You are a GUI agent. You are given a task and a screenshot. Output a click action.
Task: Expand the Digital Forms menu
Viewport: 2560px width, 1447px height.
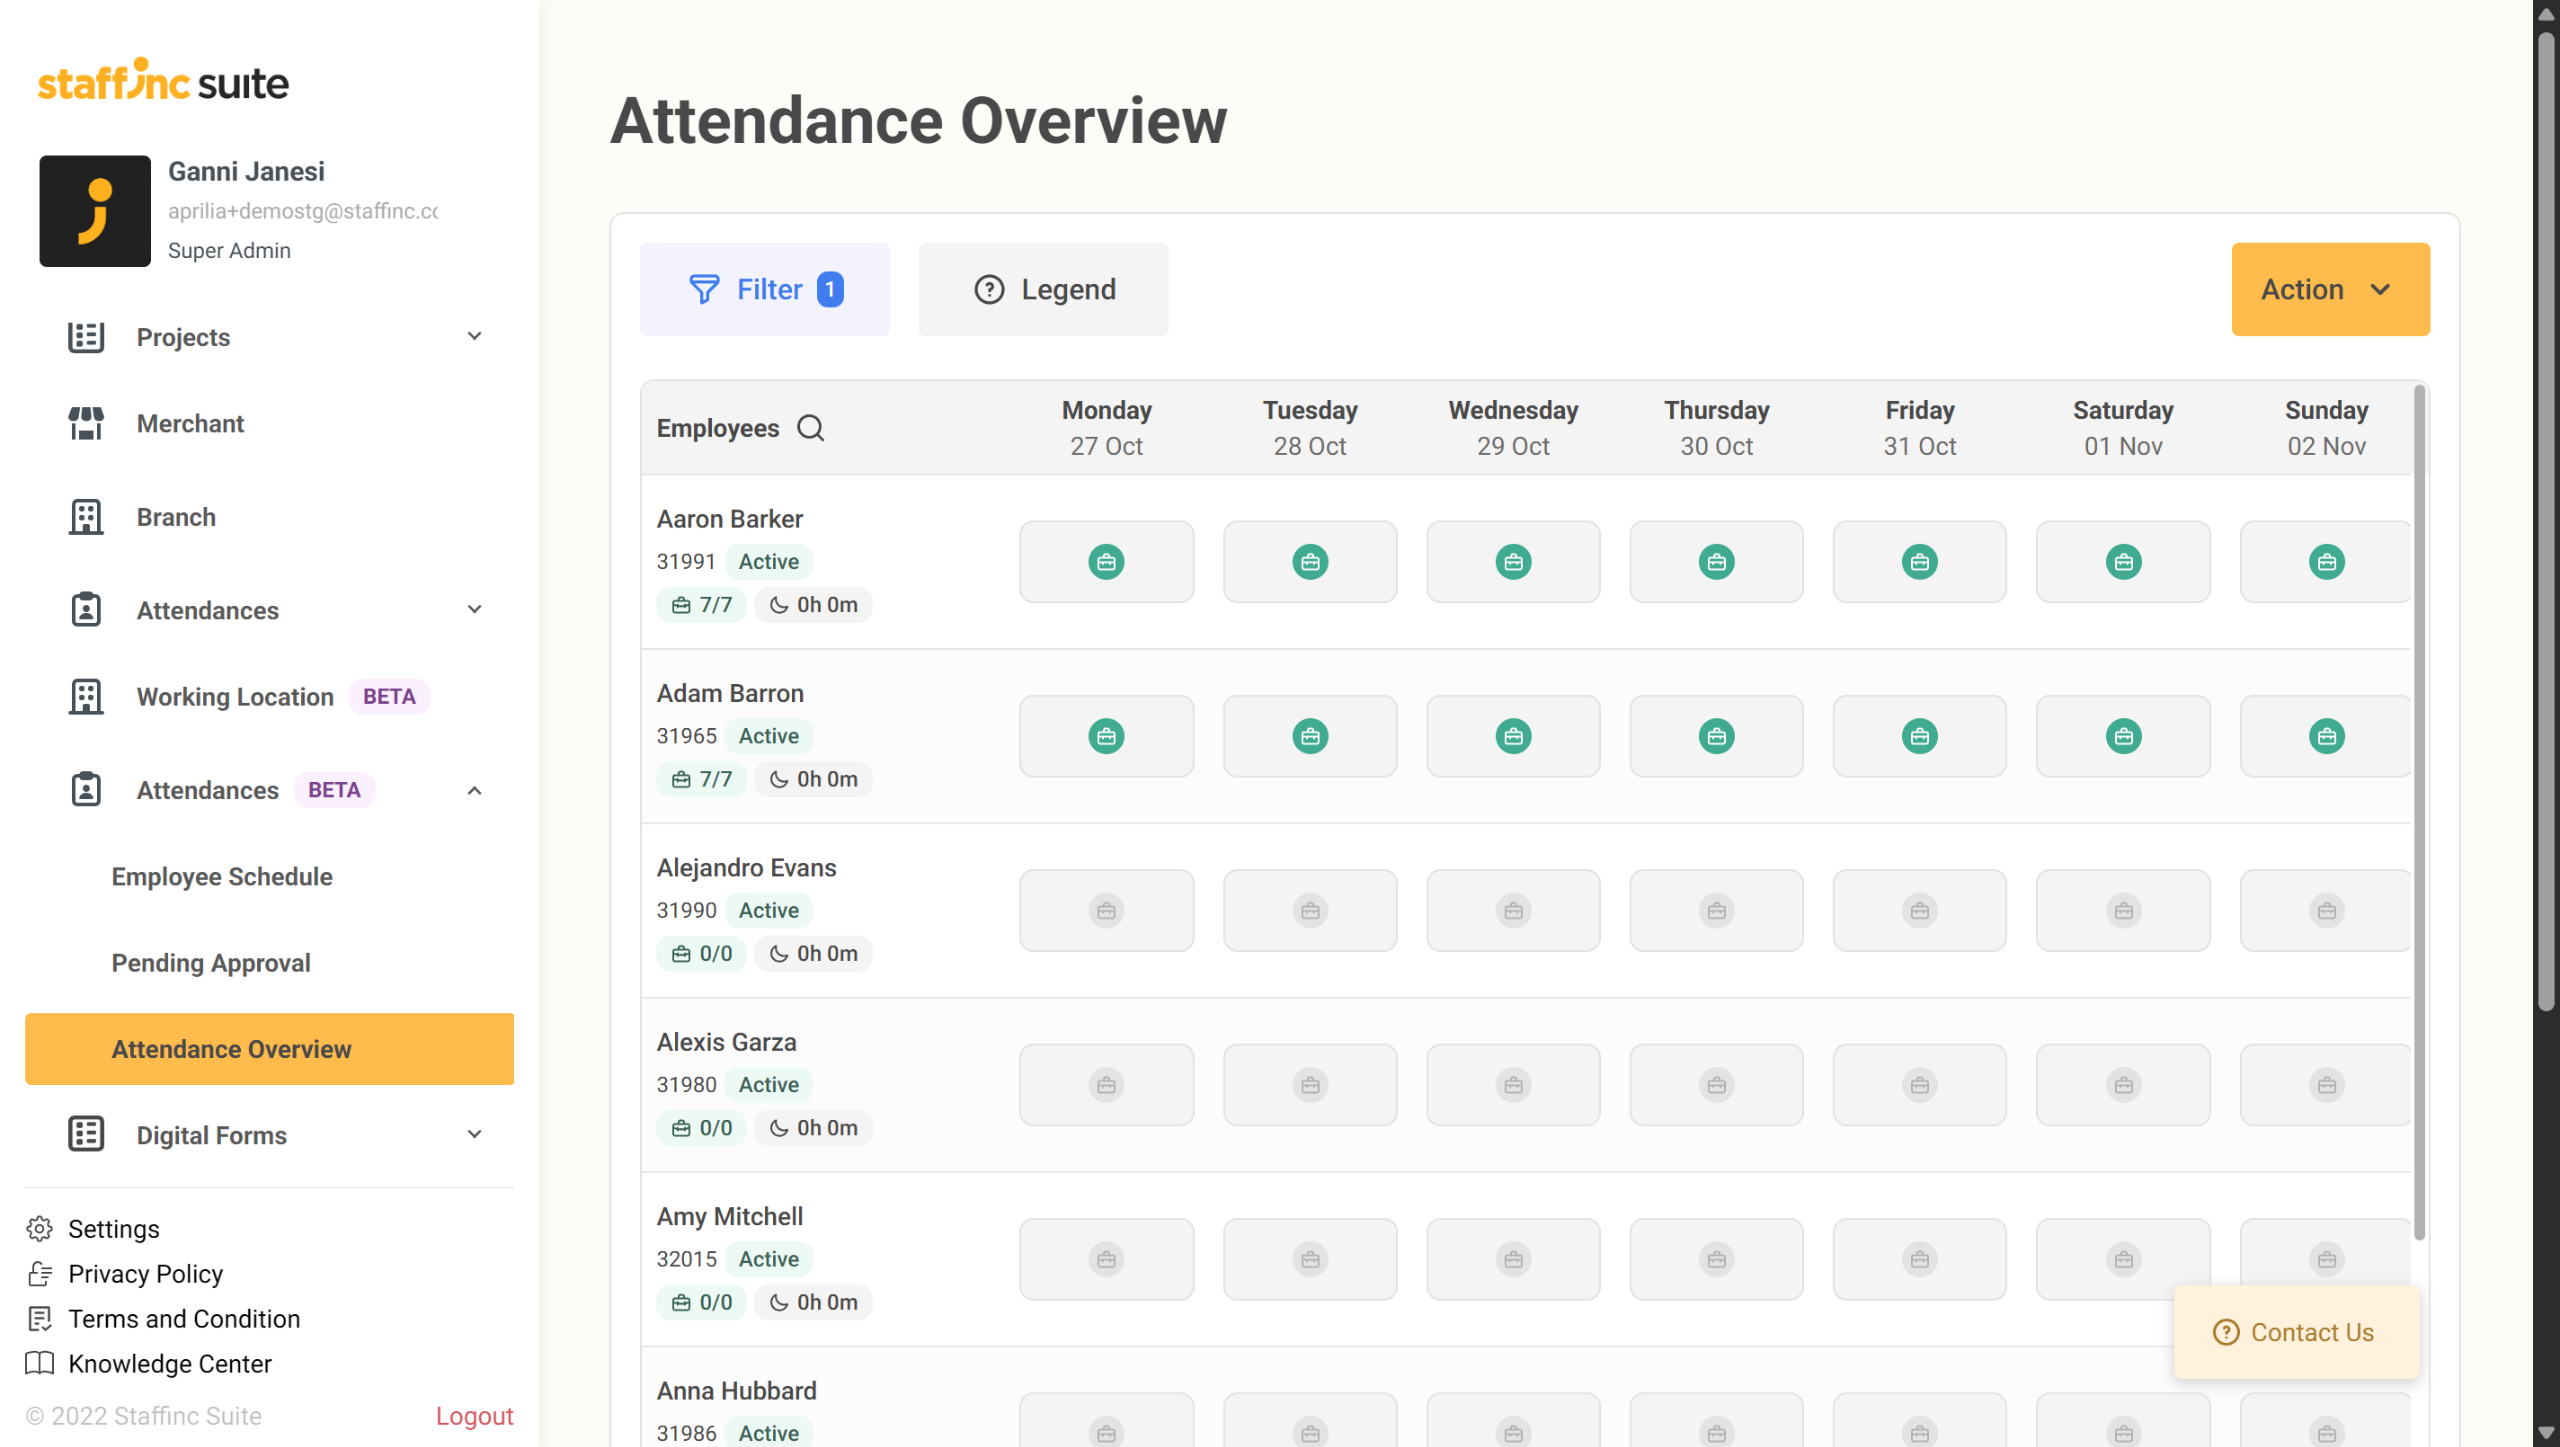click(475, 1134)
